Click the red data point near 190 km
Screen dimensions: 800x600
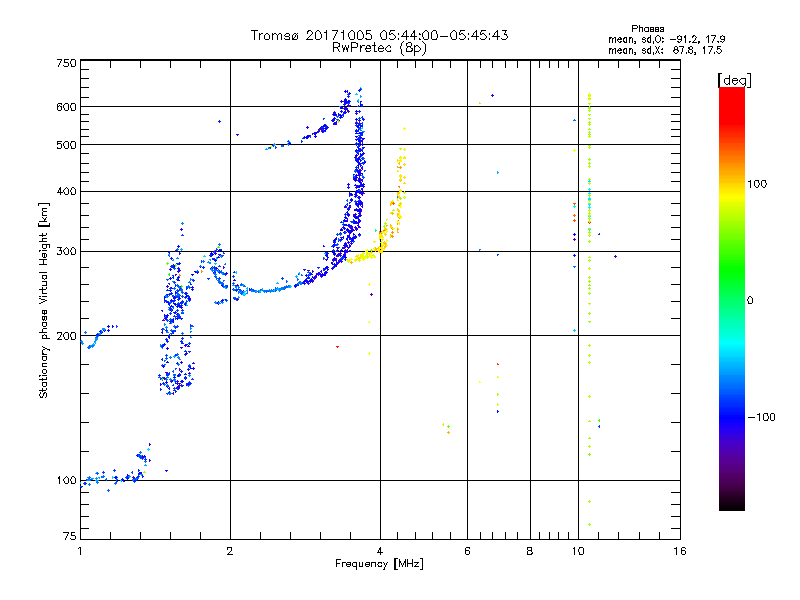pos(337,347)
